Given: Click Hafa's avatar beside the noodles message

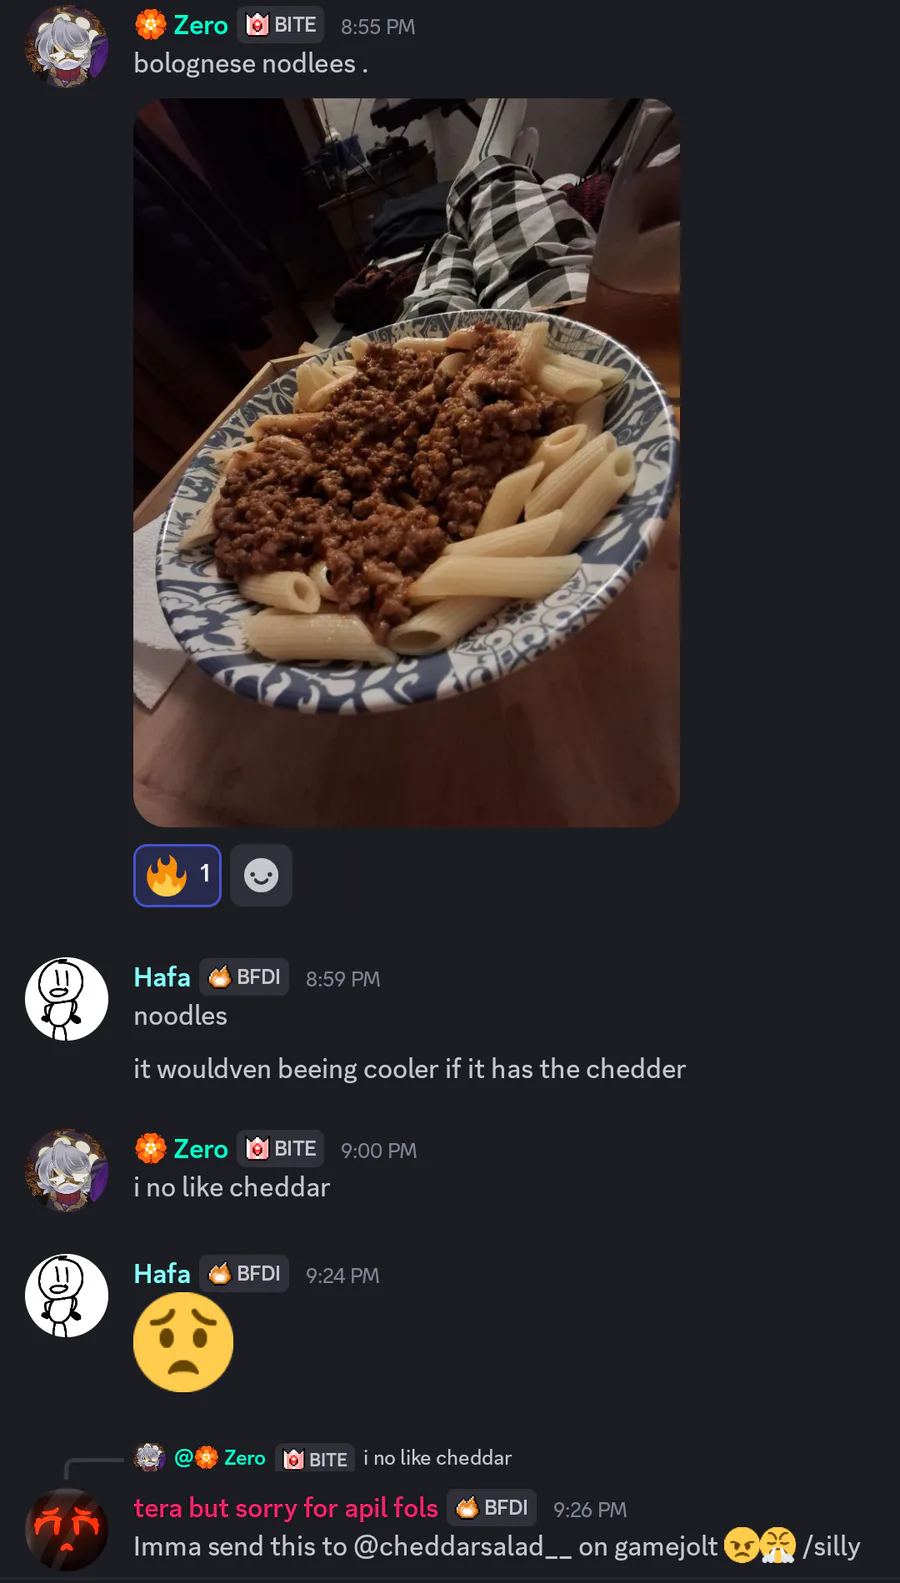Looking at the screenshot, I should coord(66,999).
